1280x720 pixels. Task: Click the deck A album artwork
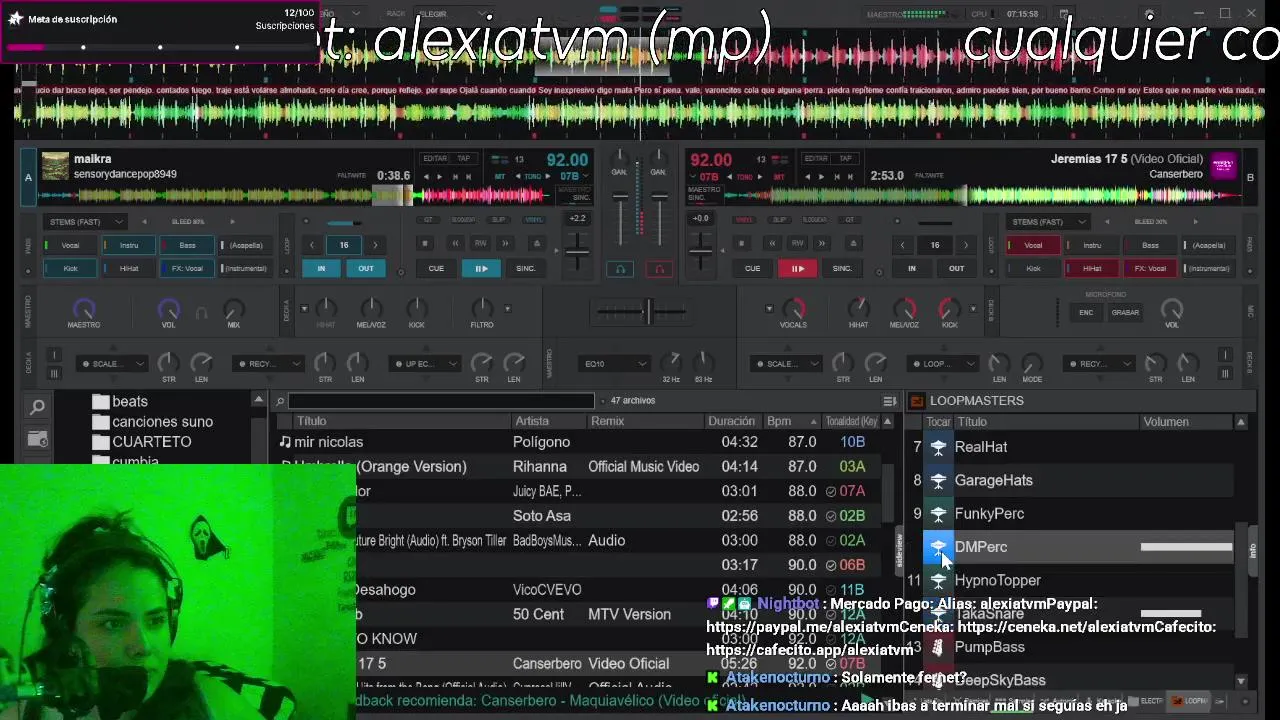pos(56,166)
